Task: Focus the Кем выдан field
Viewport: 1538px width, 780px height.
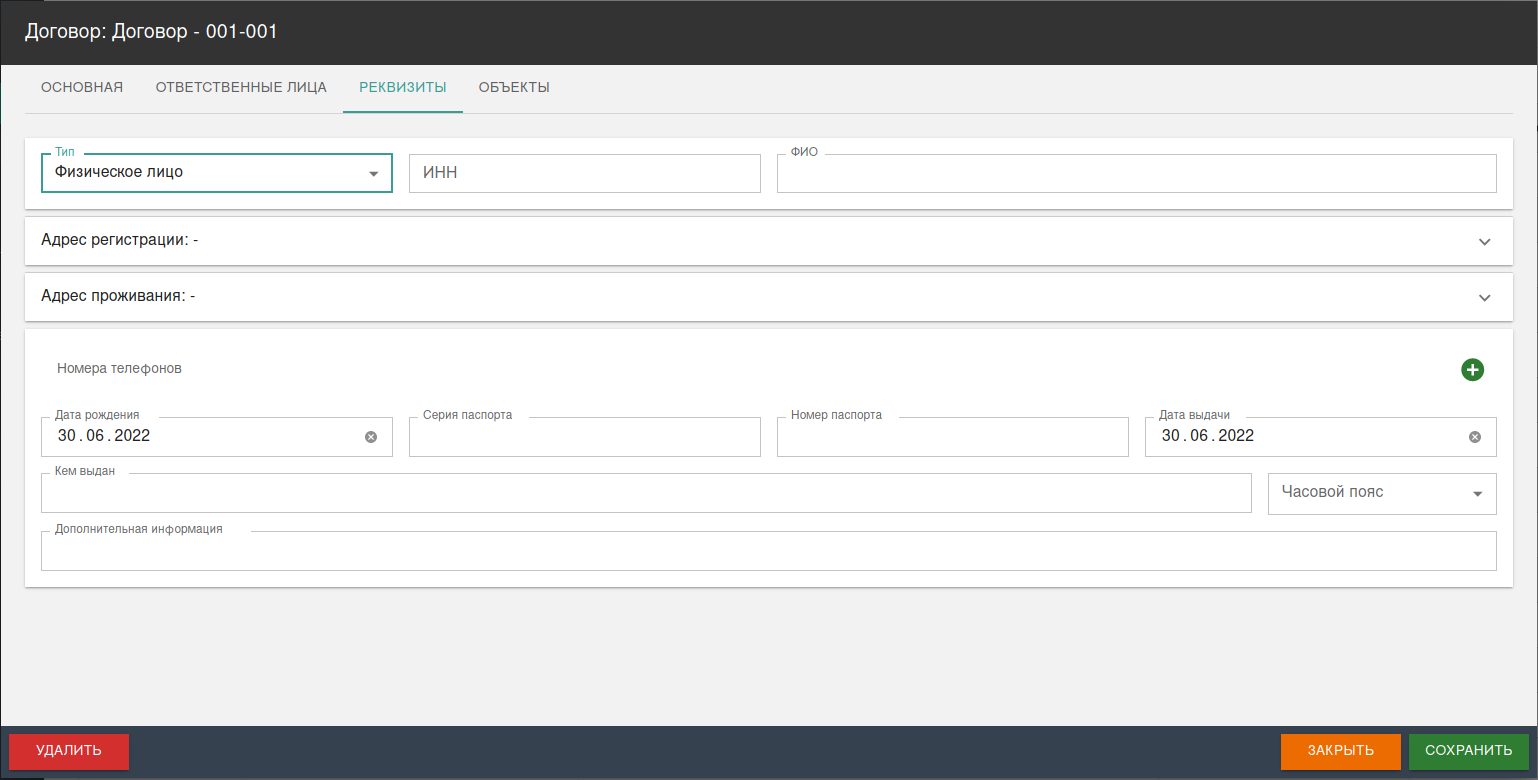Action: click(646, 494)
